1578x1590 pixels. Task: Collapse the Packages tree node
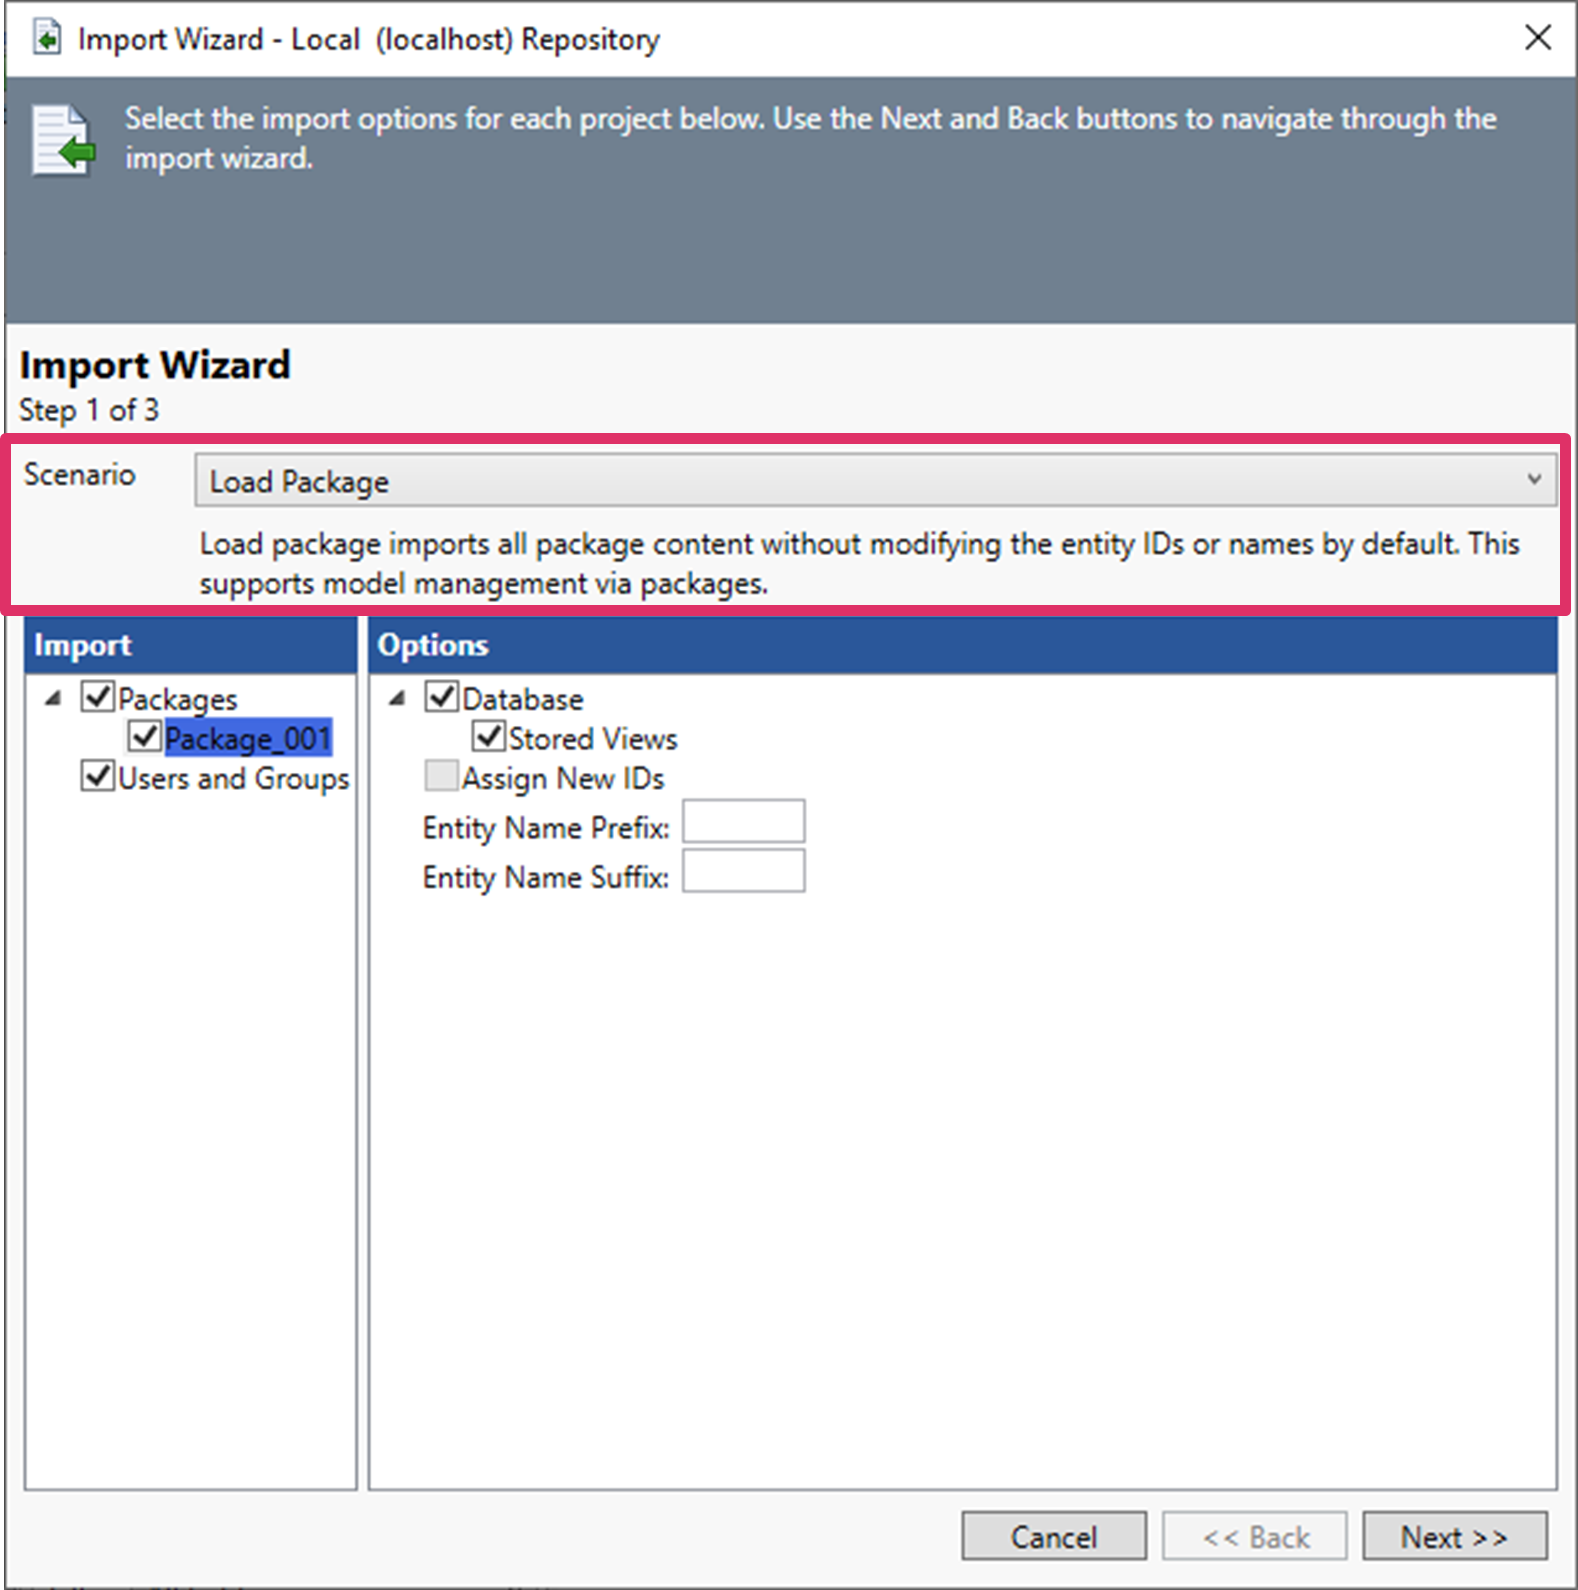pyautogui.click(x=53, y=698)
